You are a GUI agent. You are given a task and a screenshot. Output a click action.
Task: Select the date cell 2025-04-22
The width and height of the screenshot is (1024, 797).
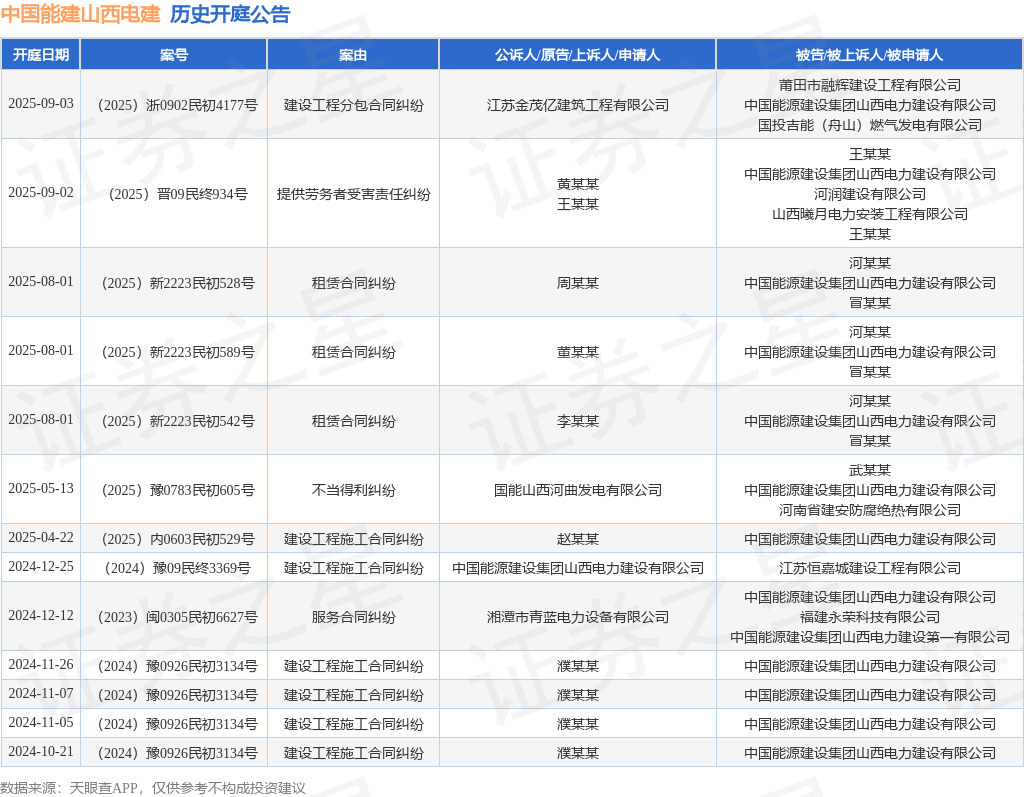[40, 538]
